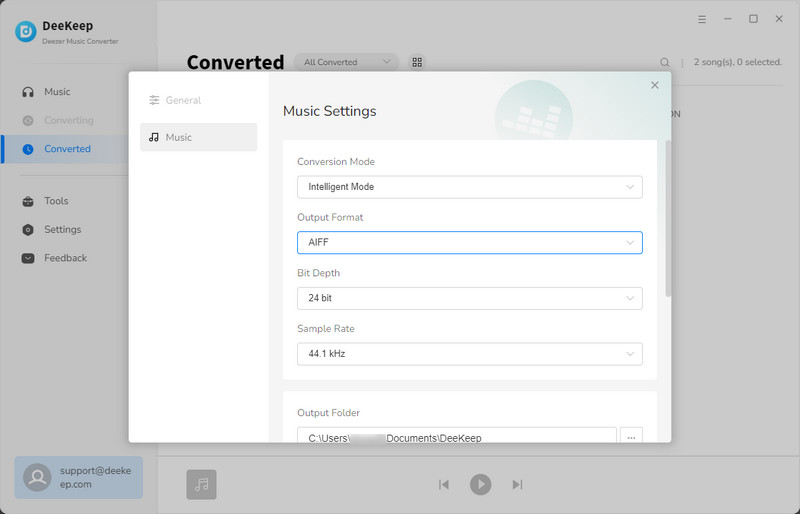This screenshot has height=514, width=800.
Task: Click the headphones icon beside Music
Action: coord(28,92)
